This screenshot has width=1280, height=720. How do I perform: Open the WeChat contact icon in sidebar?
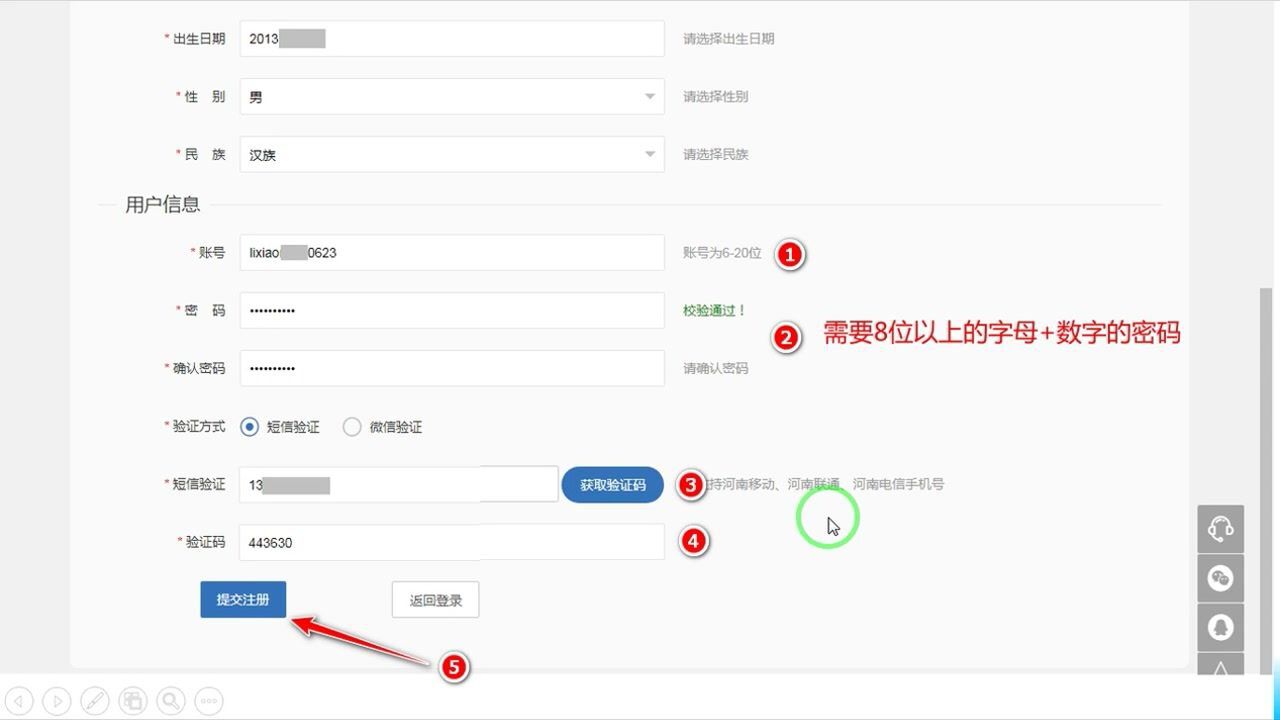[1220, 578]
